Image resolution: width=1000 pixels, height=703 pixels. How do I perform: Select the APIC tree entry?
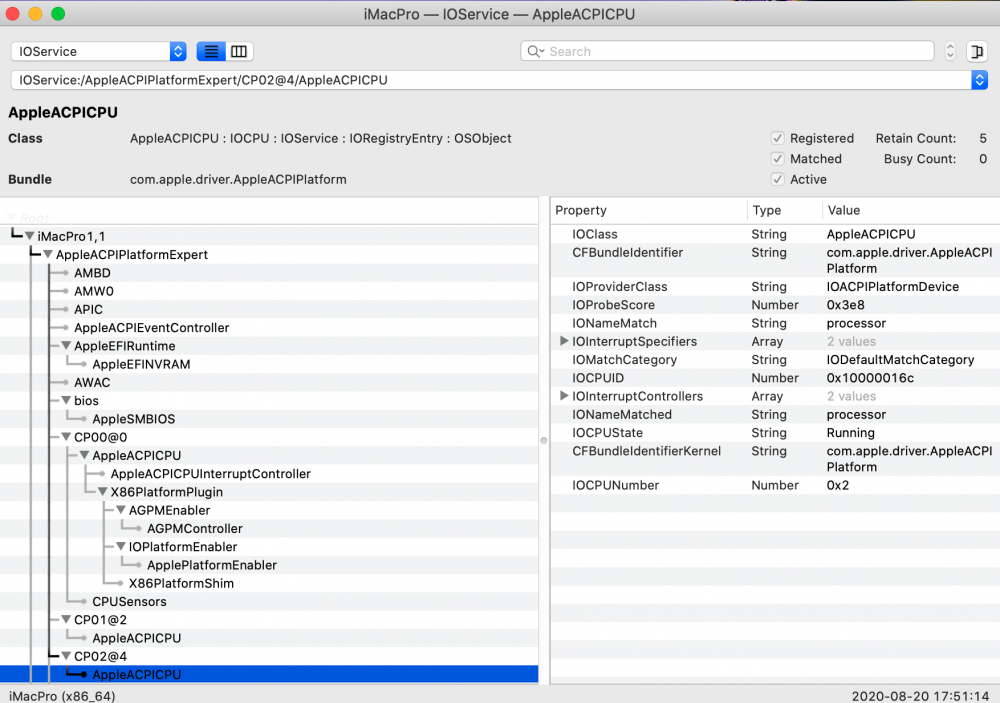click(x=88, y=309)
